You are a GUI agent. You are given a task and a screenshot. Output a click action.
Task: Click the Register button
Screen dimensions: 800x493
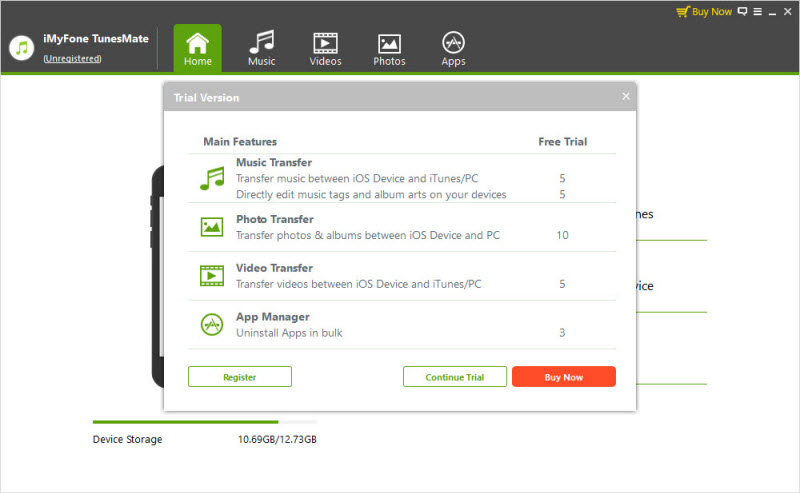pyautogui.click(x=240, y=377)
